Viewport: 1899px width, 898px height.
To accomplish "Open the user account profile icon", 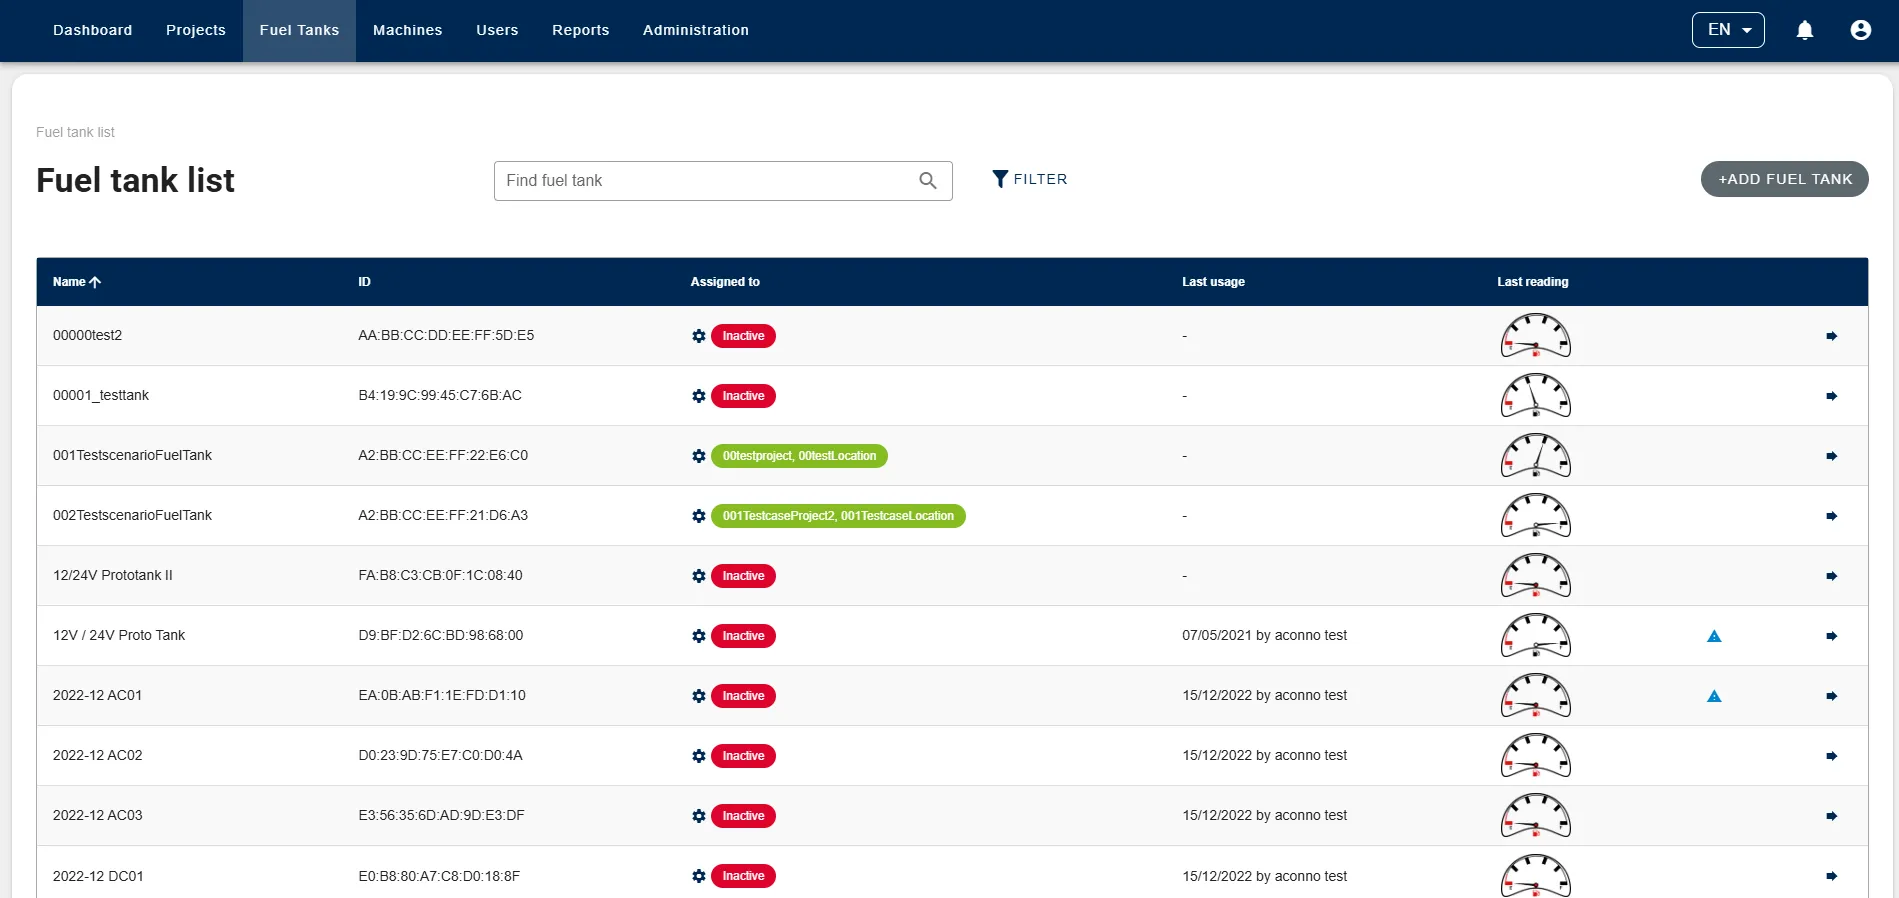I will click(1860, 30).
